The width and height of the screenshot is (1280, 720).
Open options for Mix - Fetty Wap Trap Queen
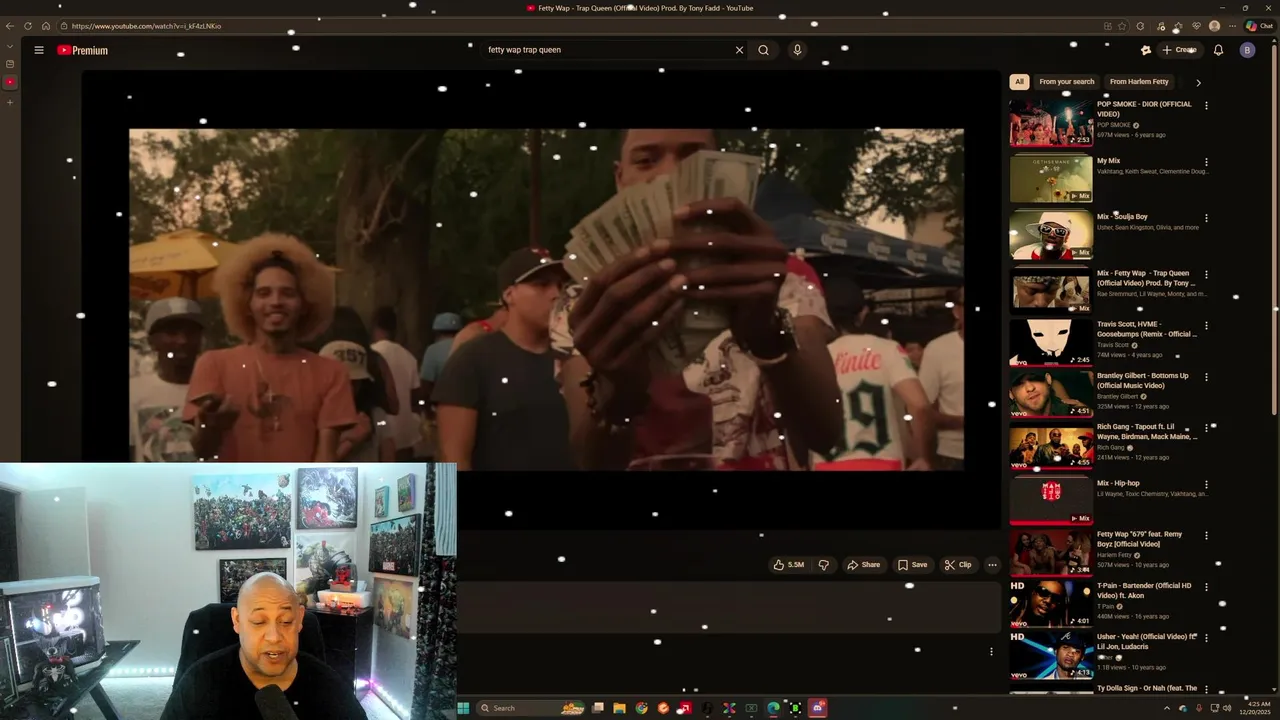[x=1206, y=274]
